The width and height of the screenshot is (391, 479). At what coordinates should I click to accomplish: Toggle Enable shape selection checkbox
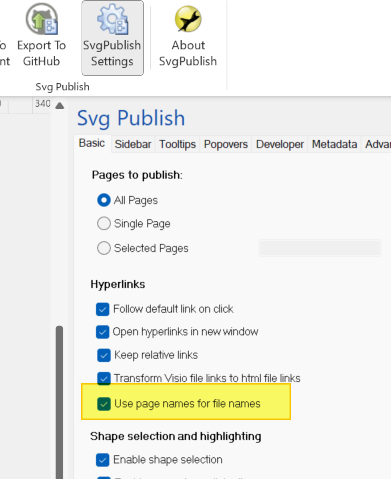102,460
